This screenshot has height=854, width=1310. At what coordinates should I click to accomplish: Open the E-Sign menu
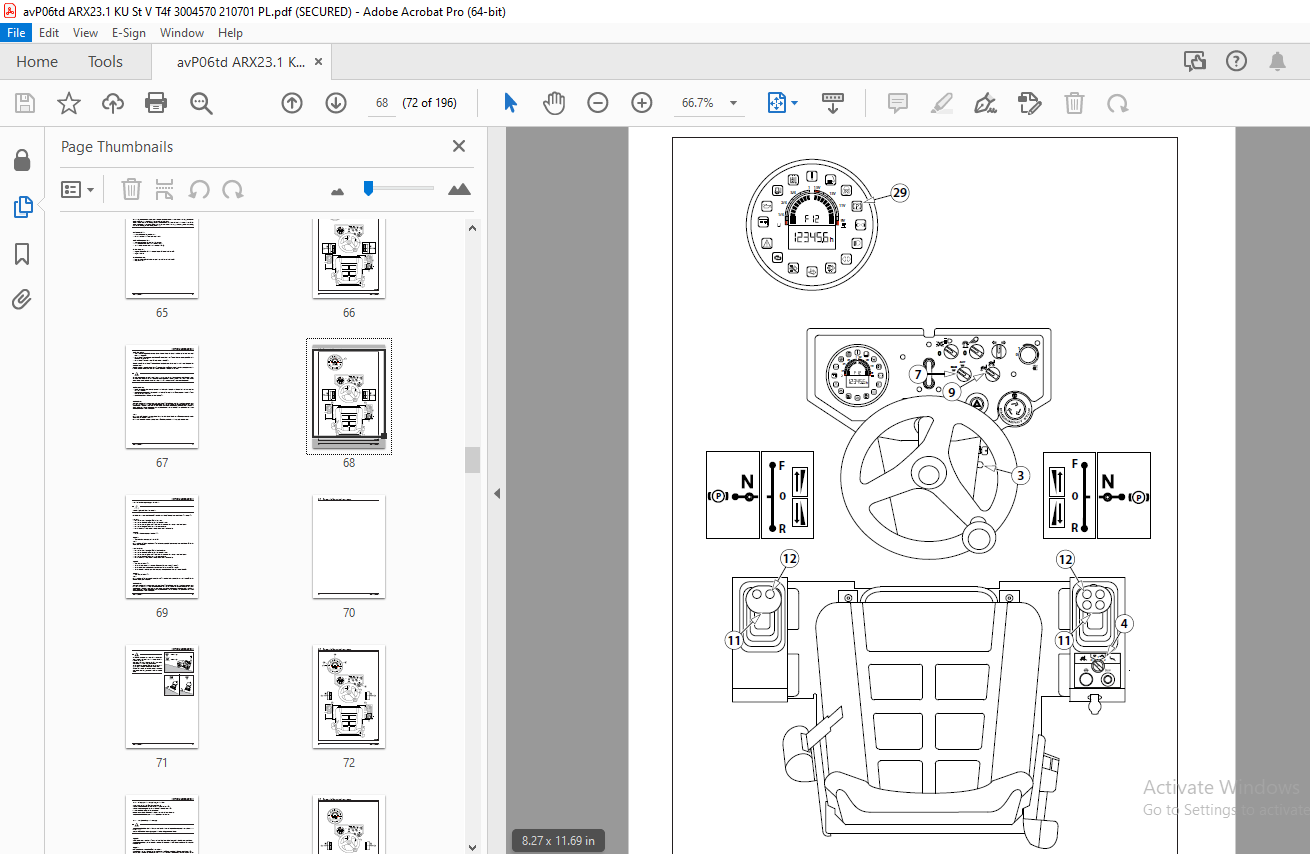click(x=129, y=33)
